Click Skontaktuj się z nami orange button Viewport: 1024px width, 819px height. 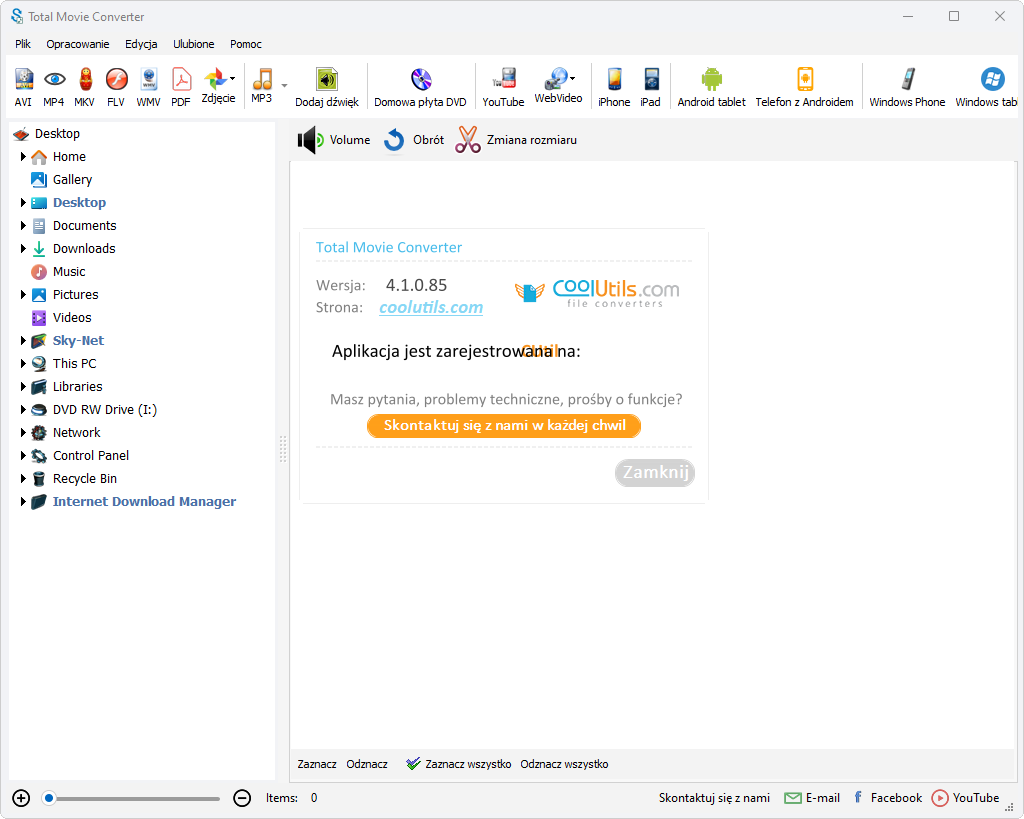point(504,426)
